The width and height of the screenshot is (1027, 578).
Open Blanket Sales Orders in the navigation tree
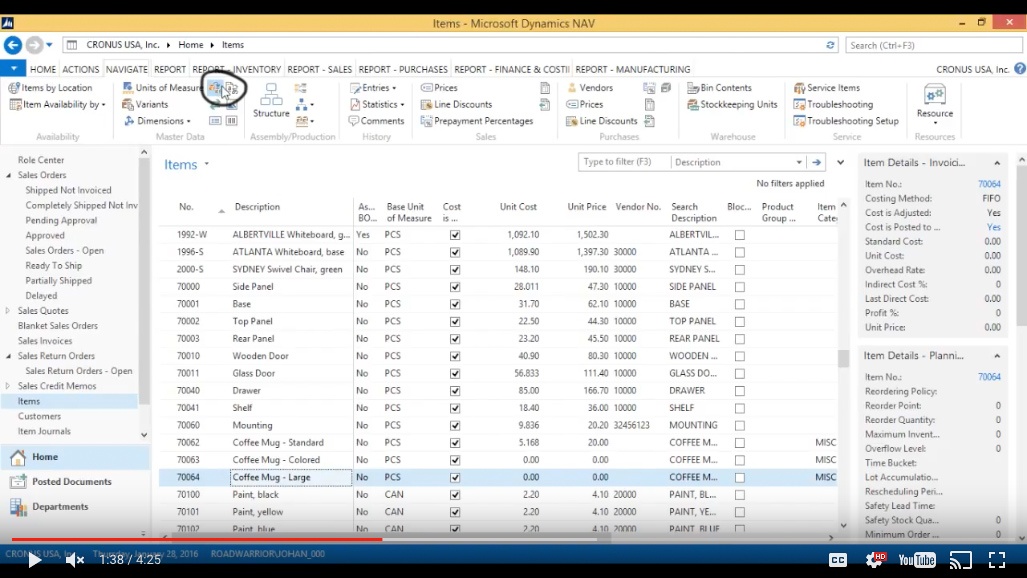click(58, 326)
